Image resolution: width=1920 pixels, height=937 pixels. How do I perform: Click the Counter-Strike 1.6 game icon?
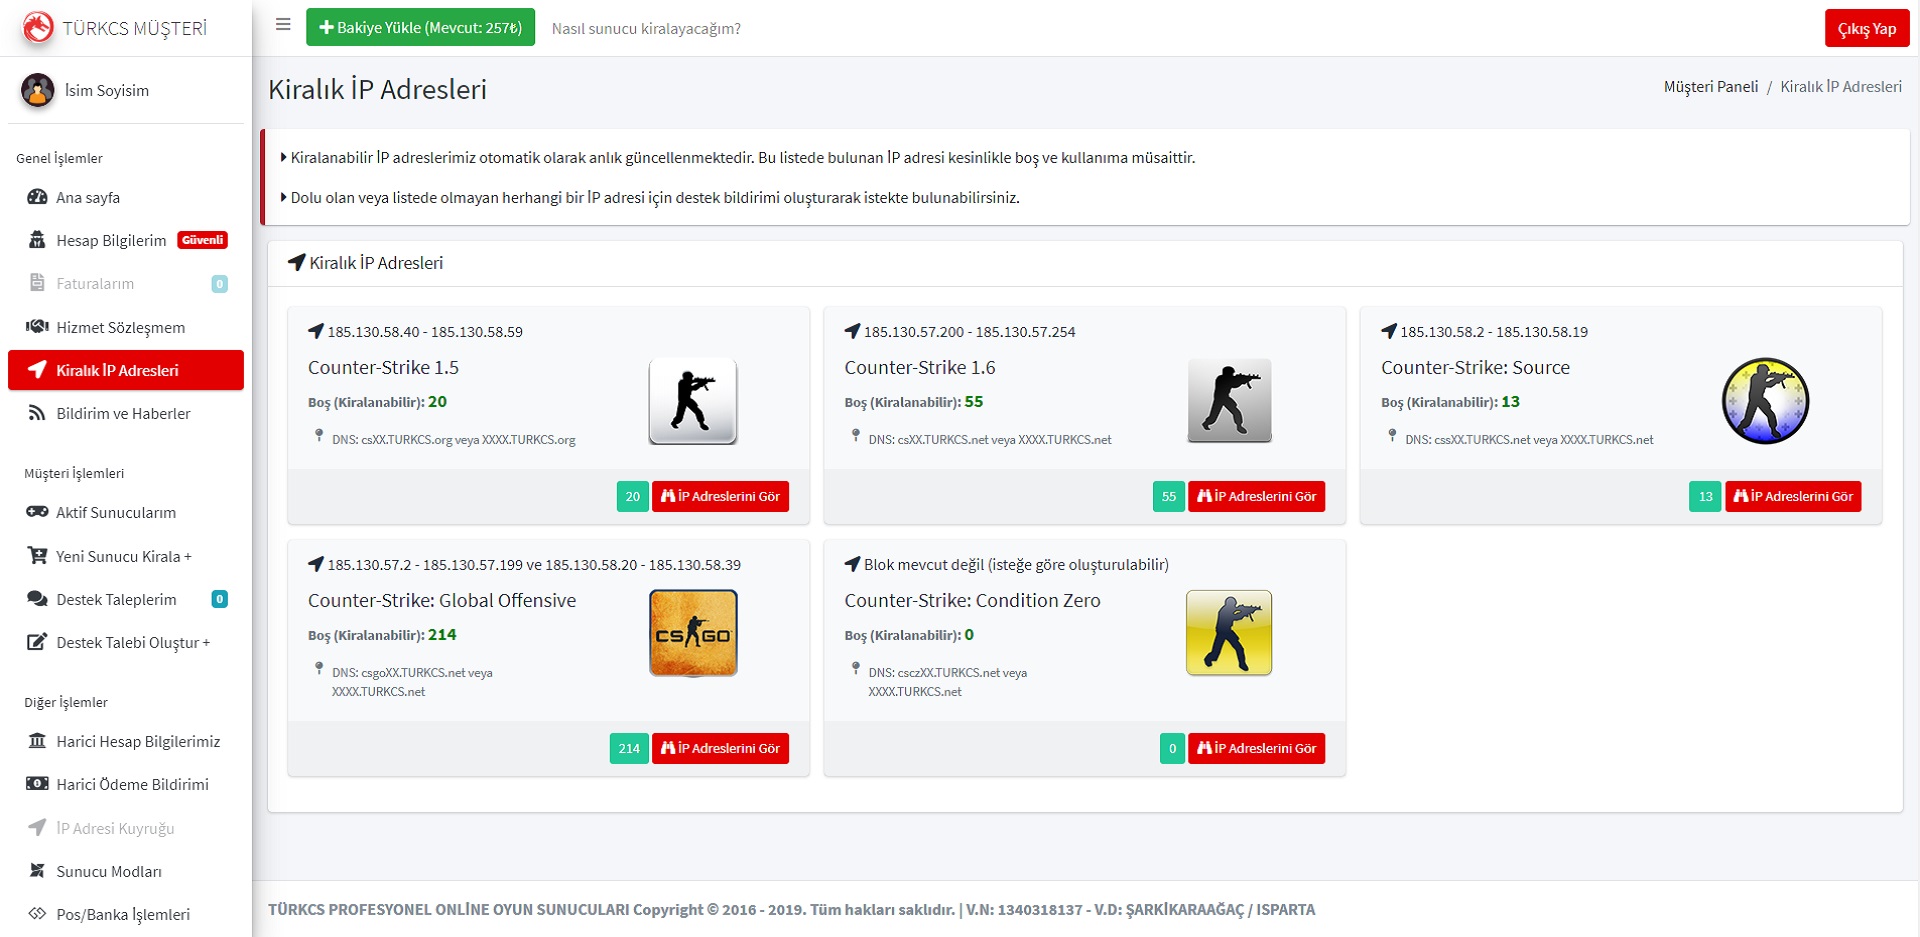point(1229,401)
